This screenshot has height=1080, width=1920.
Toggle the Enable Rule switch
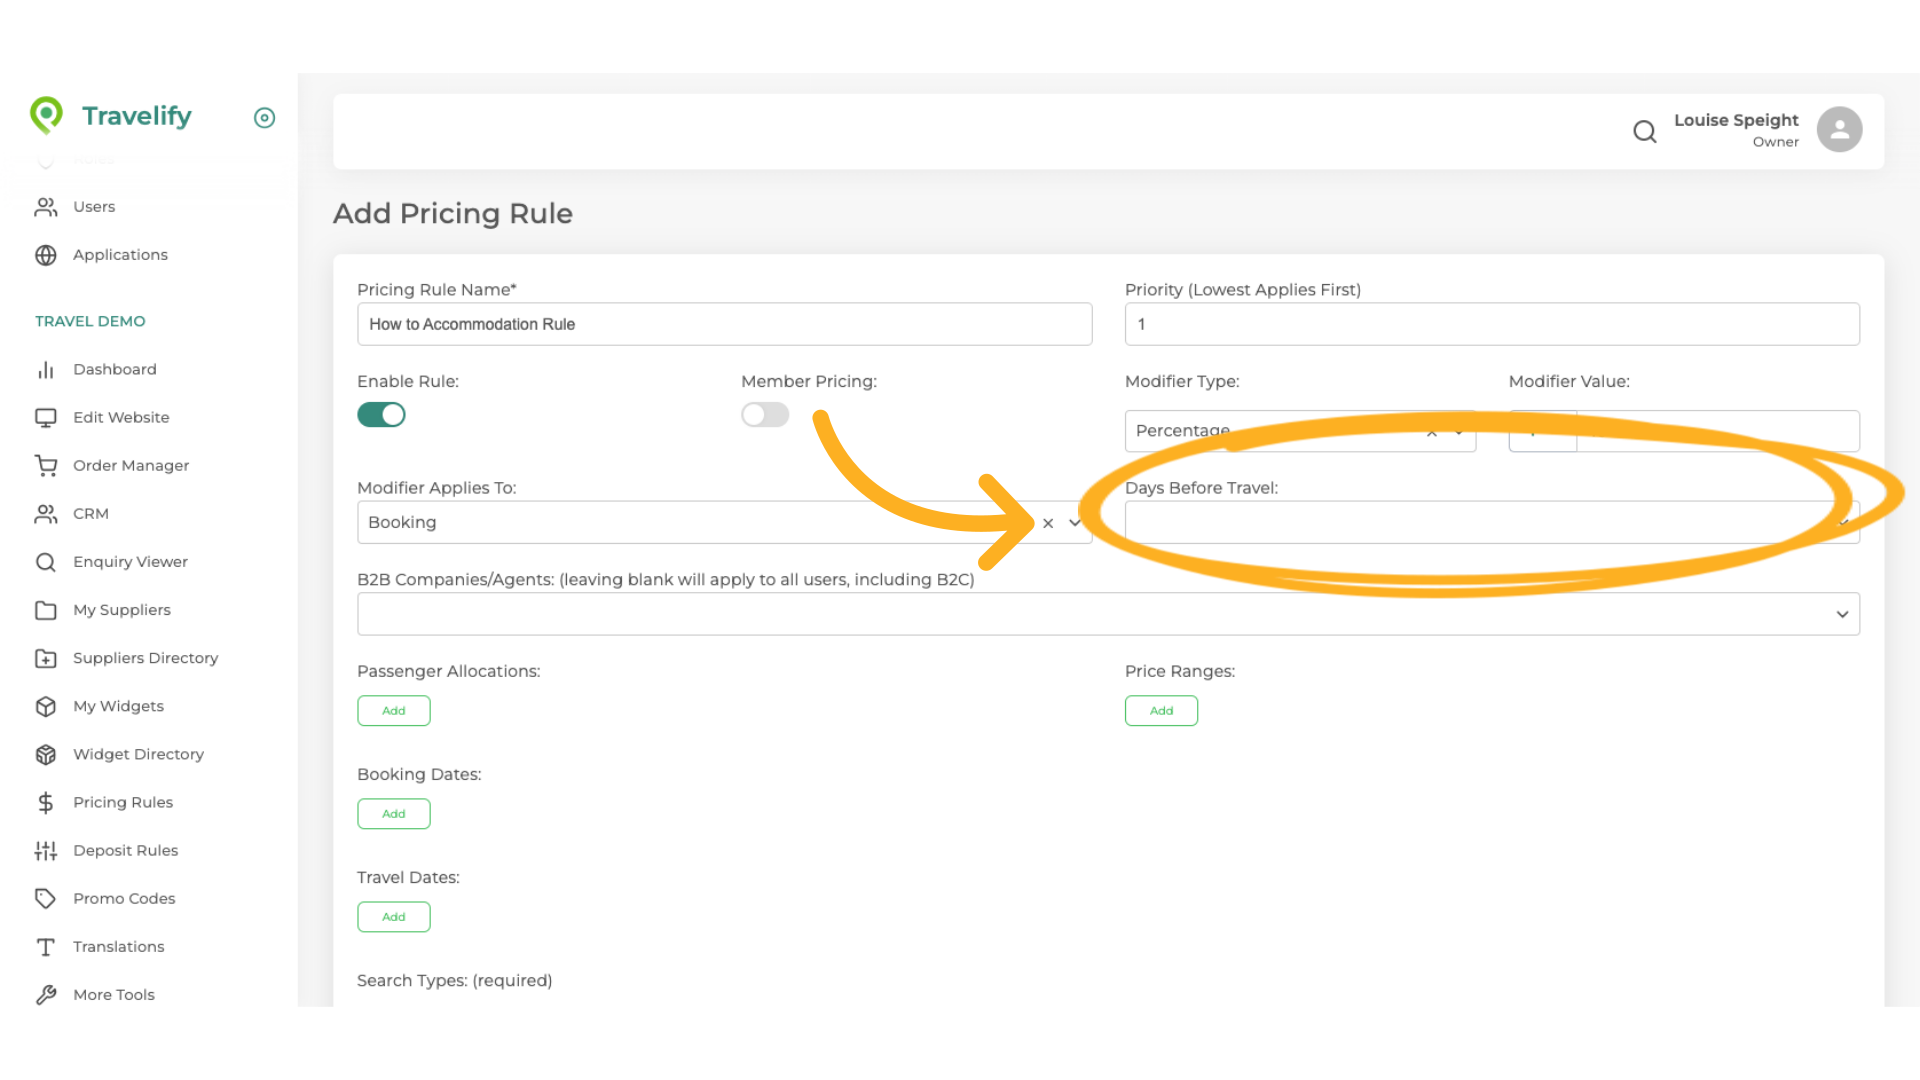tap(381, 415)
